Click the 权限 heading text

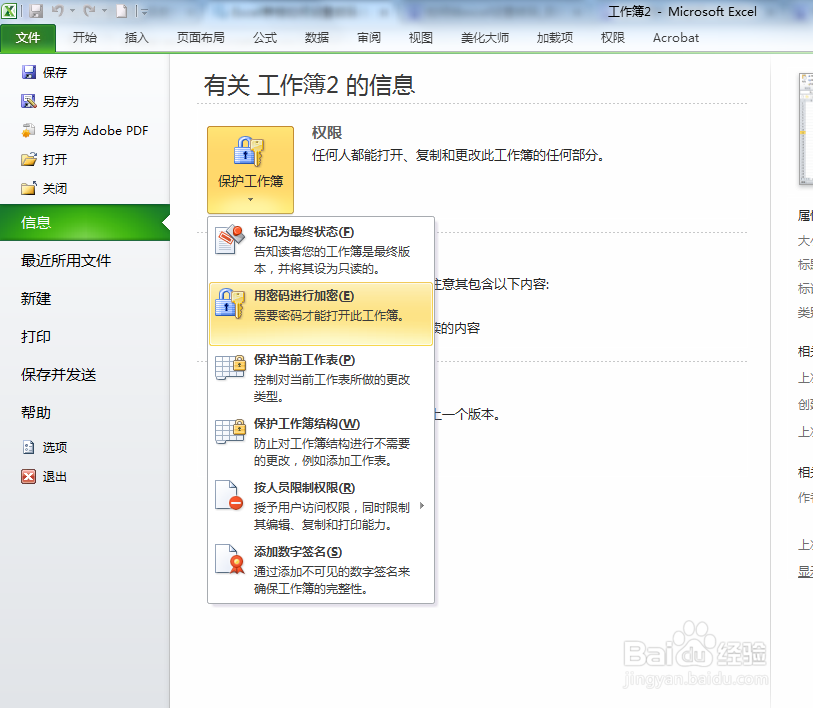pos(327,133)
